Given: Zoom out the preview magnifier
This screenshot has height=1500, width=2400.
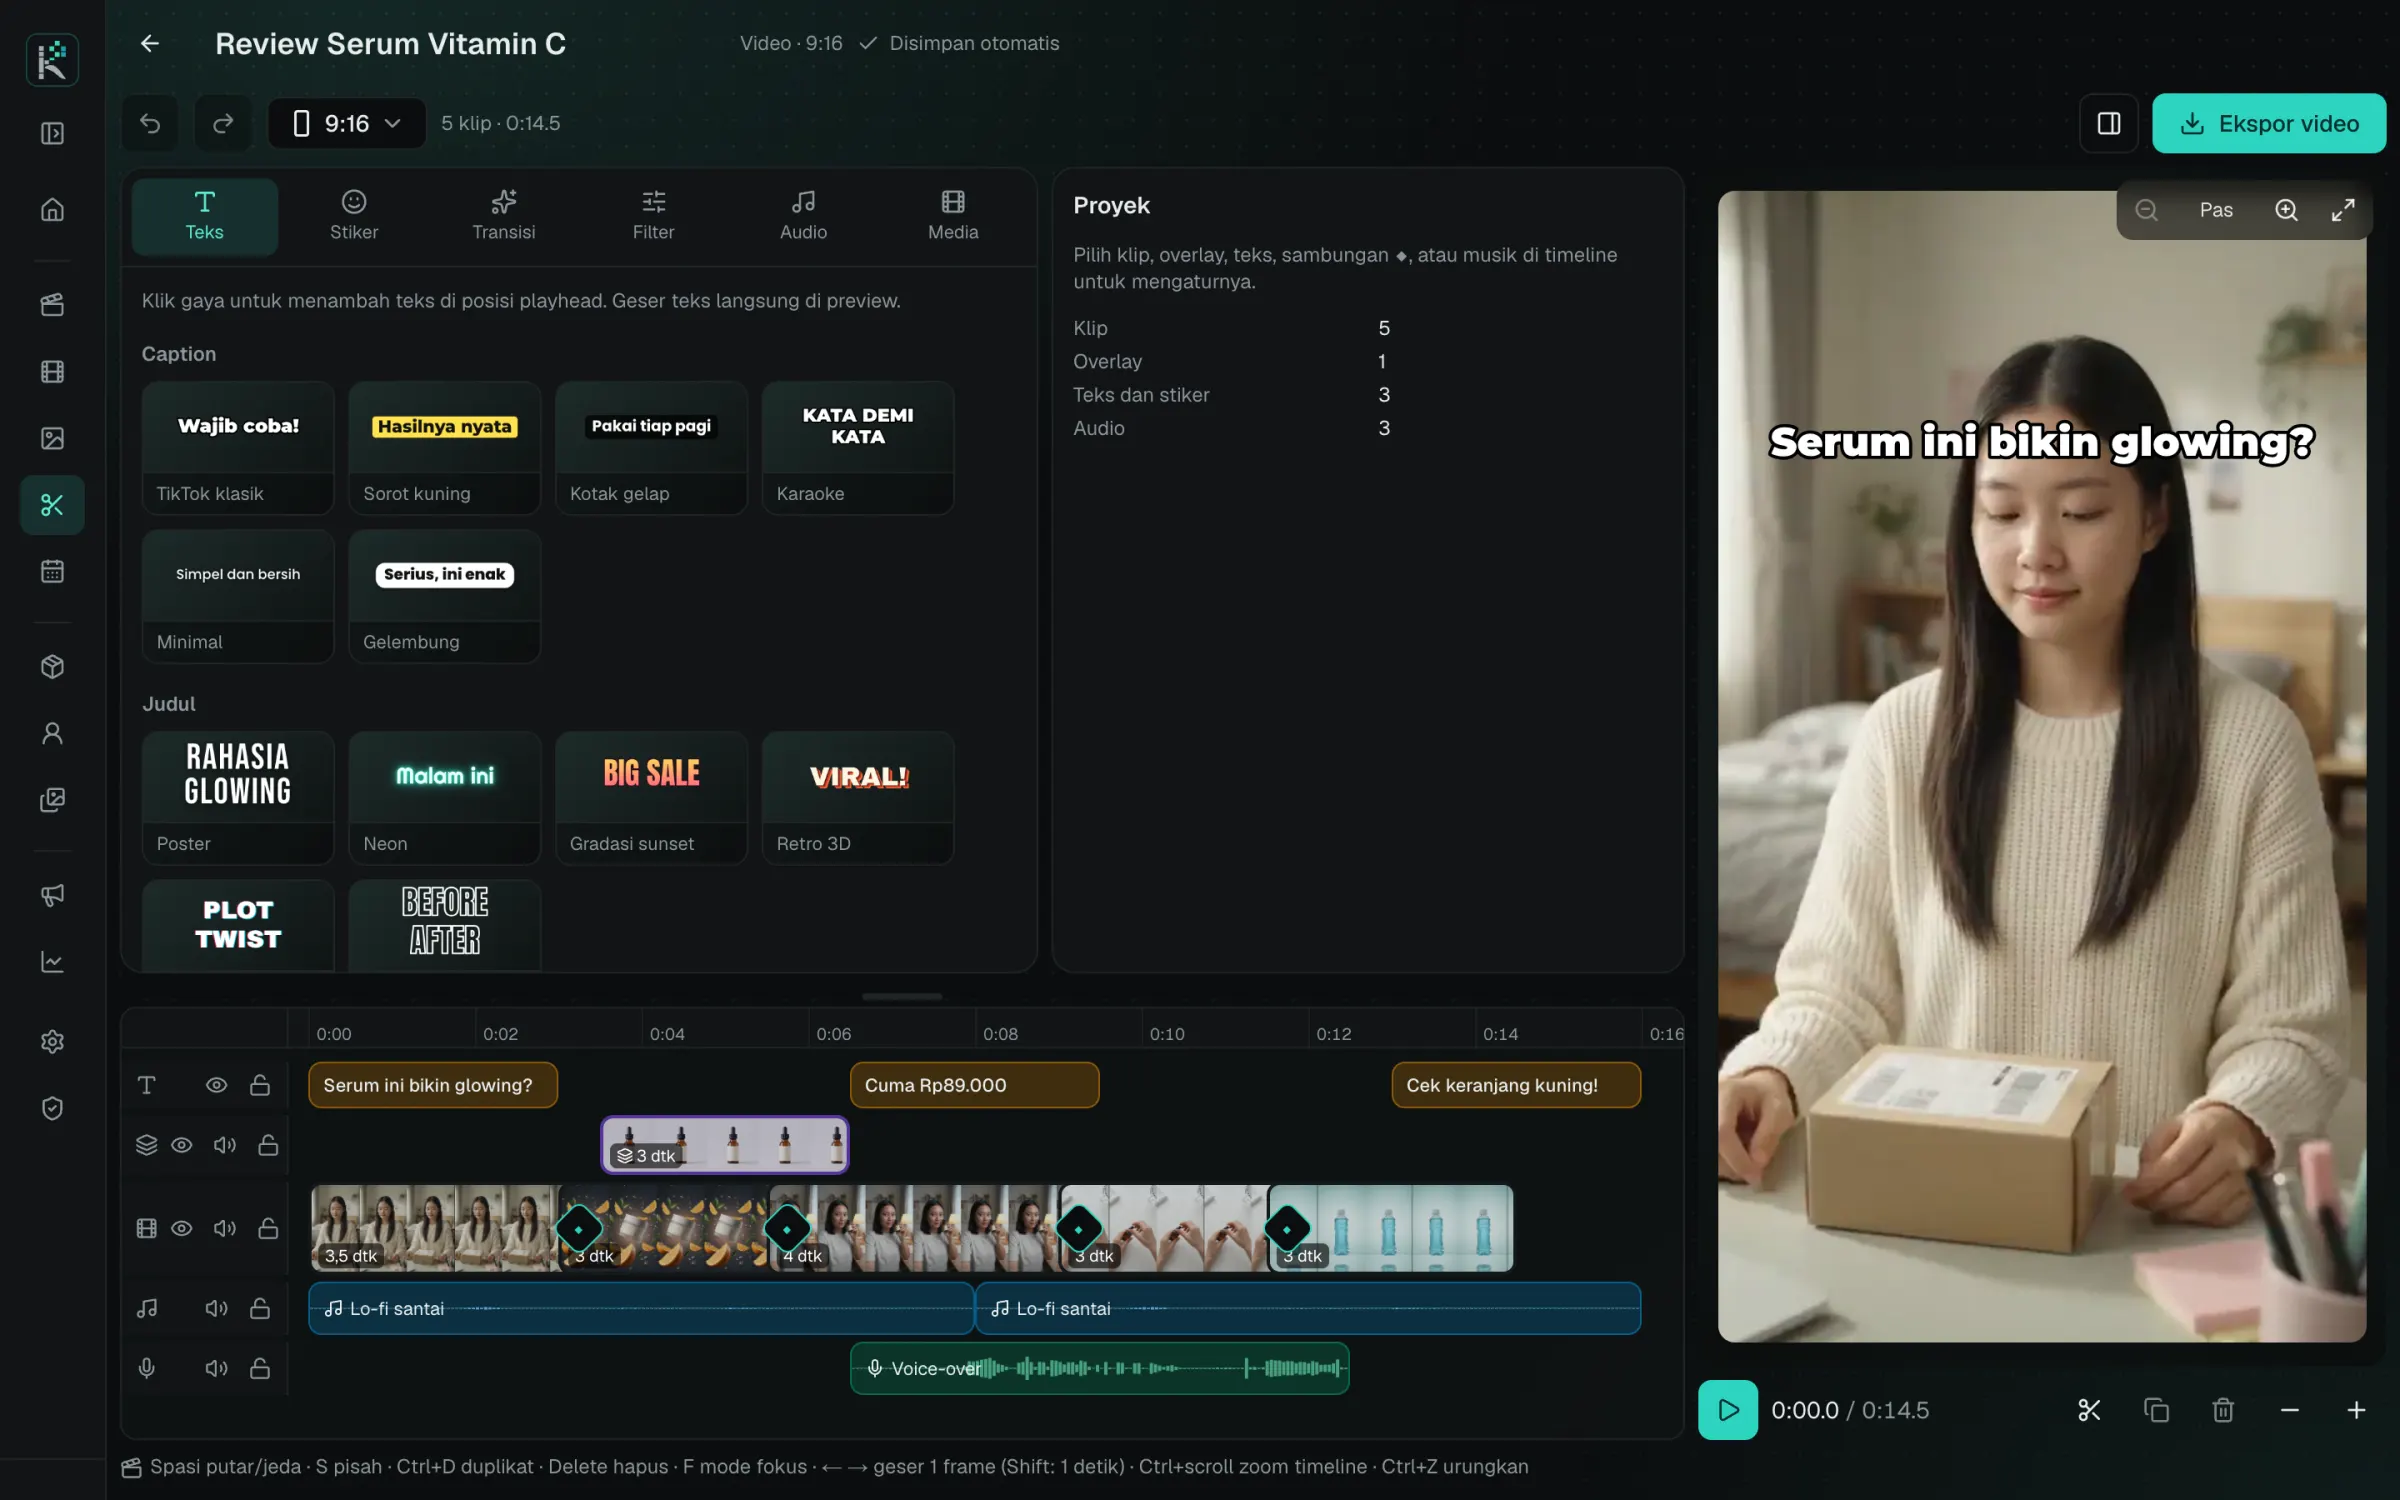Looking at the screenshot, I should tap(2146, 210).
